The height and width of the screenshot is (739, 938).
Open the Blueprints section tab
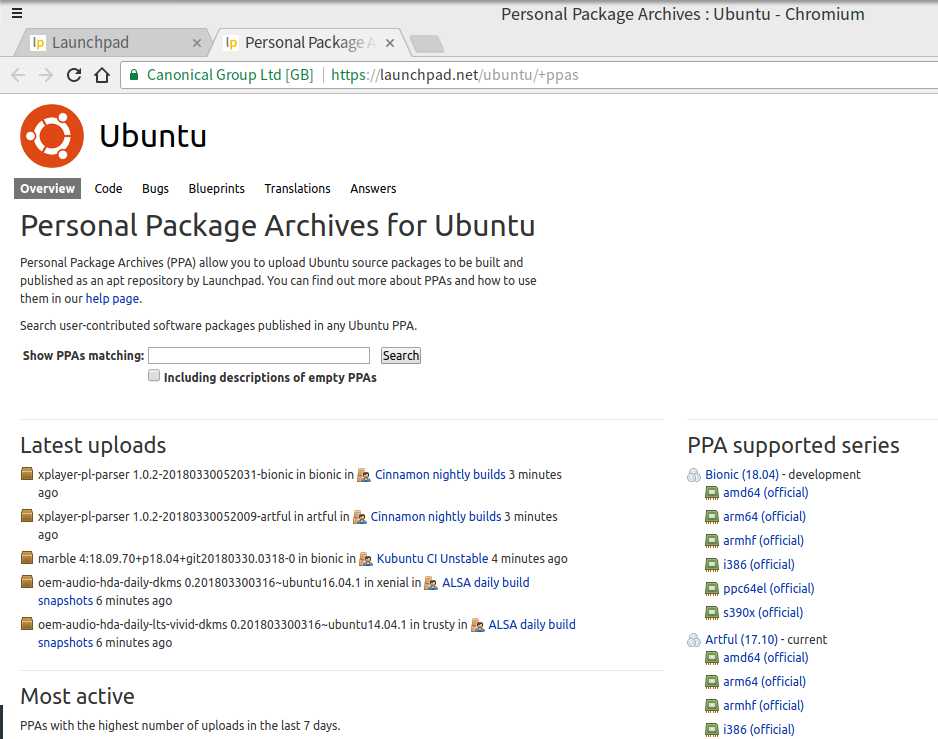pos(217,188)
